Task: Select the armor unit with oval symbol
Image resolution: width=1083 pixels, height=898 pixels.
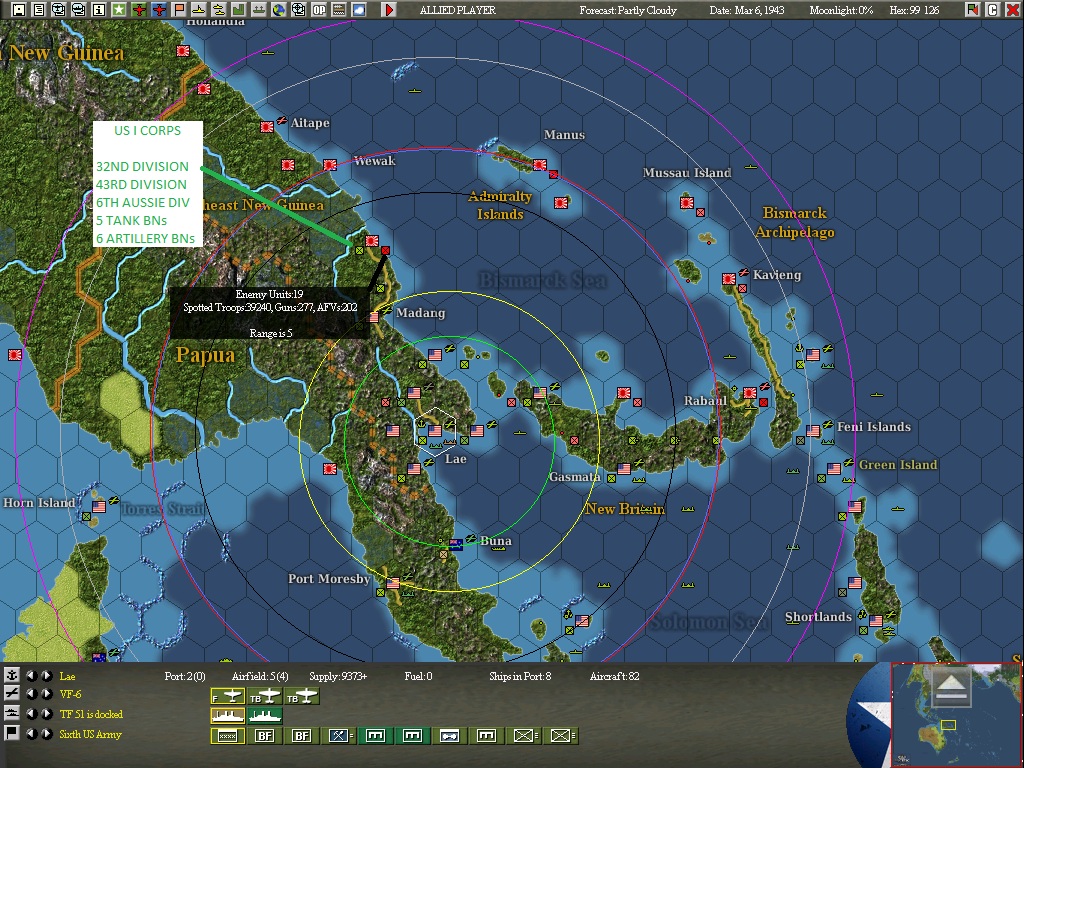Action: 450,736
